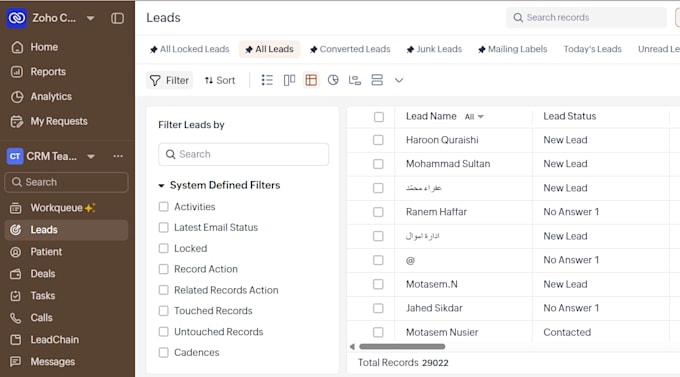Image resolution: width=680 pixels, height=377 pixels.
Task: Open the Home module
Action: coord(44,47)
